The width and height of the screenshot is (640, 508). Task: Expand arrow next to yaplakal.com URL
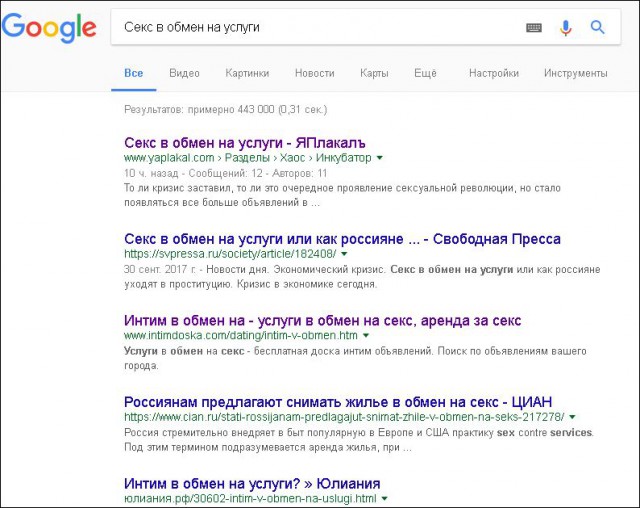click(x=380, y=158)
